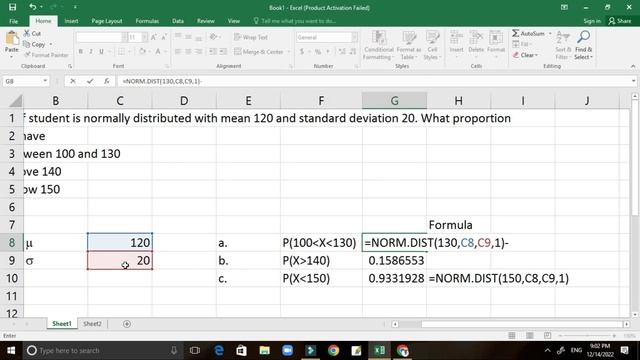Select row 8 header
640x360 pixels.
(x=11, y=242)
